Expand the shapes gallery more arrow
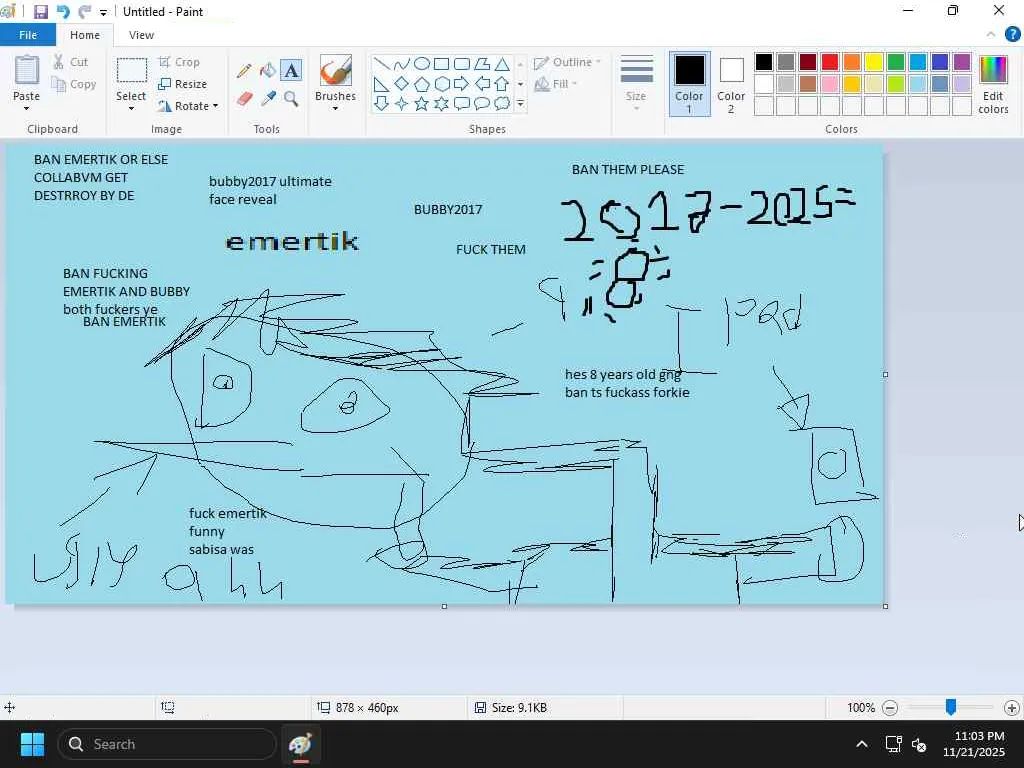 520,104
